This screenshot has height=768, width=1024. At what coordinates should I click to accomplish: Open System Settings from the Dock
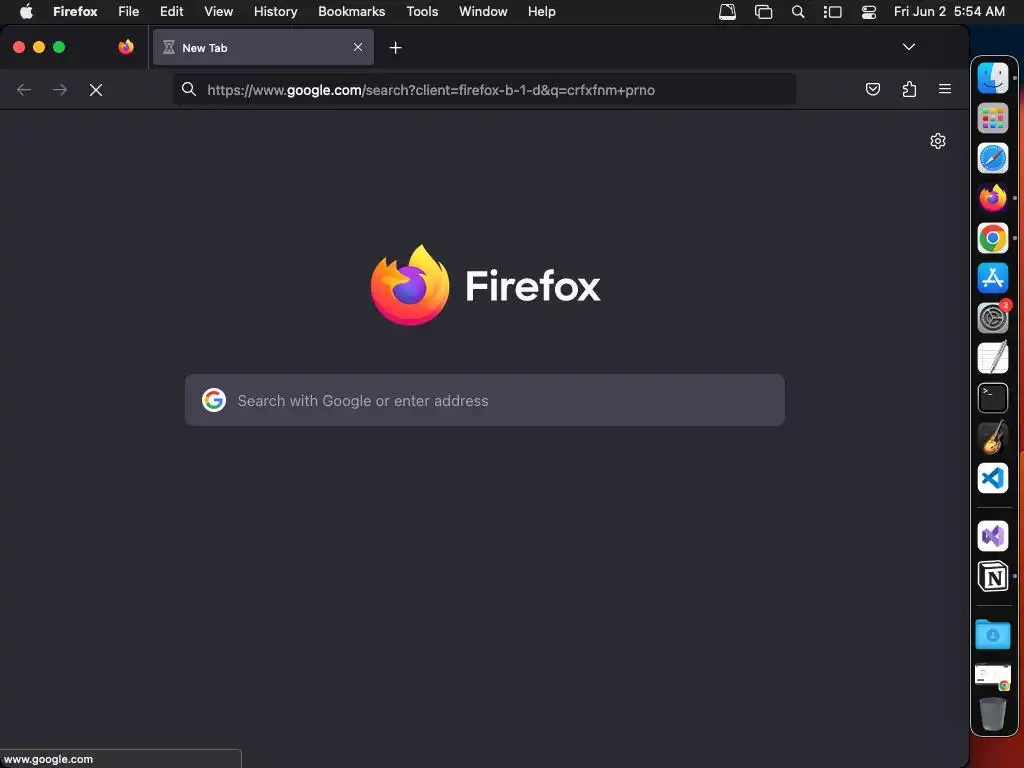coord(993,318)
